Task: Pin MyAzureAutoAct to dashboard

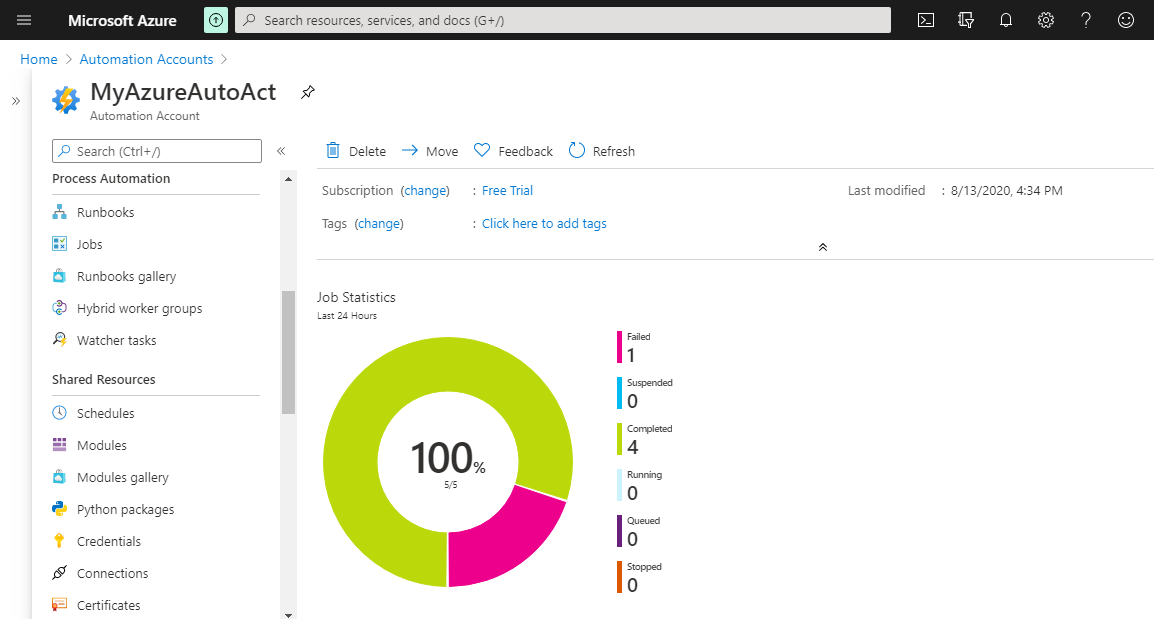Action: point(308,93)
